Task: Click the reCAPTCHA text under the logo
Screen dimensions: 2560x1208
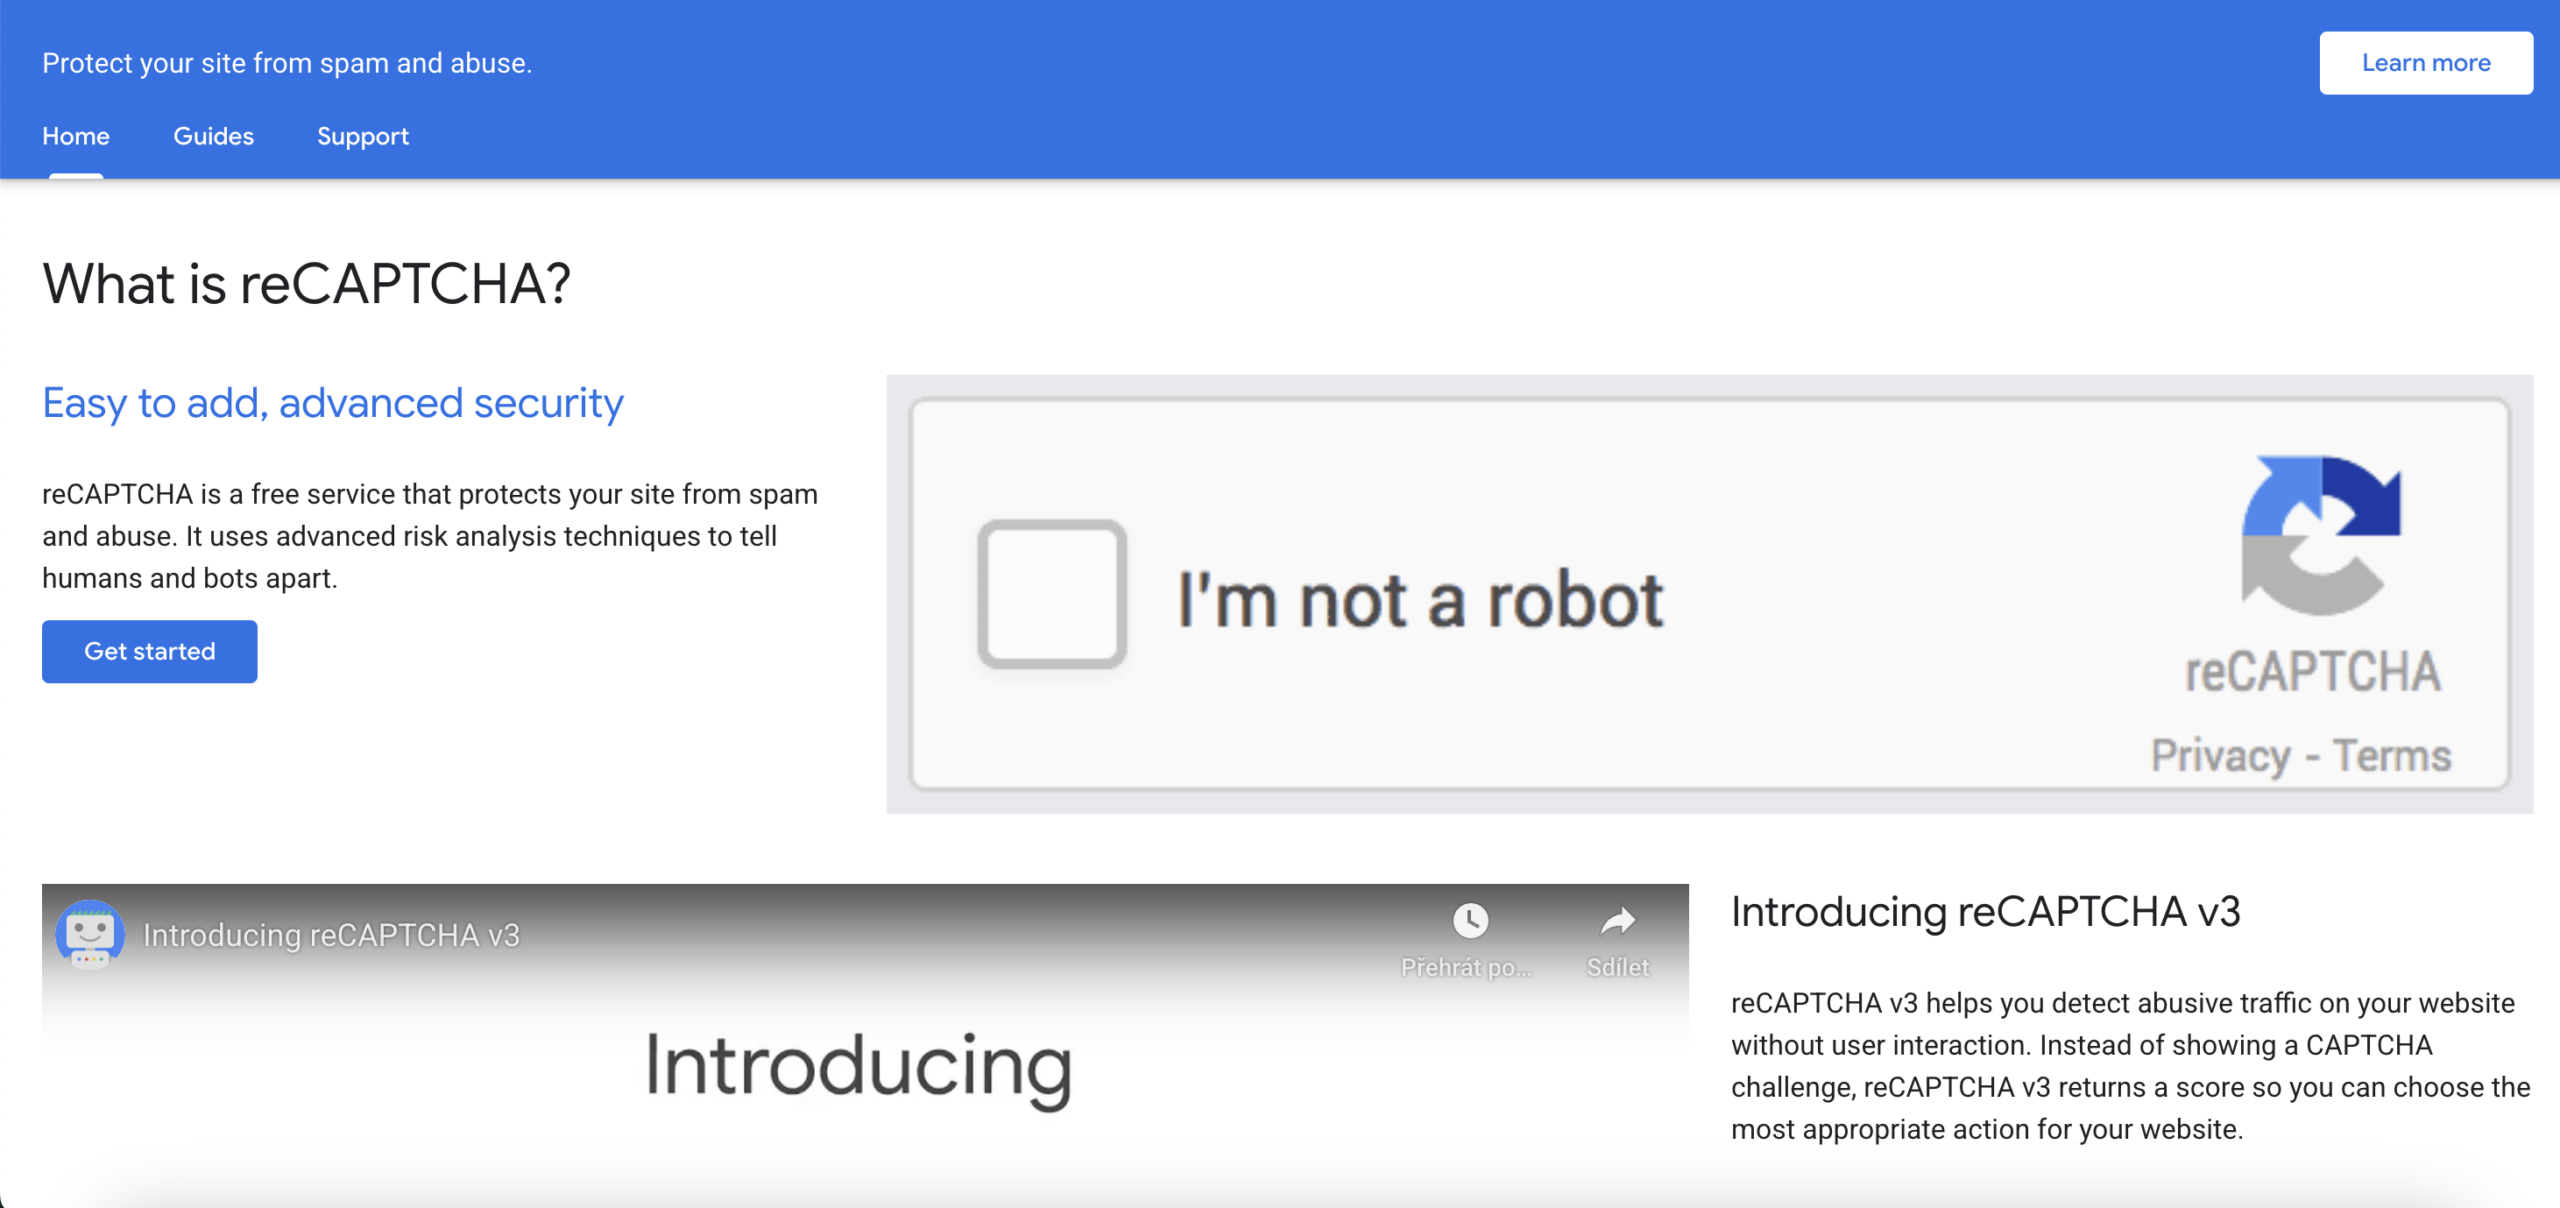Action: (x=2312, y=671)
